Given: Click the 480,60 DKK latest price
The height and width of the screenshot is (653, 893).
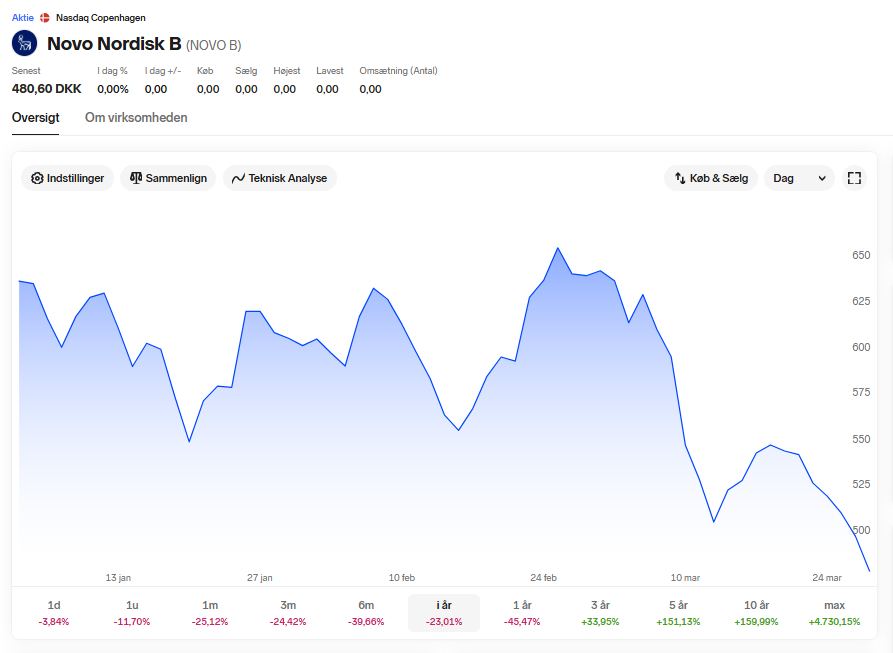Looking at the screenshot, I should 47,89.
